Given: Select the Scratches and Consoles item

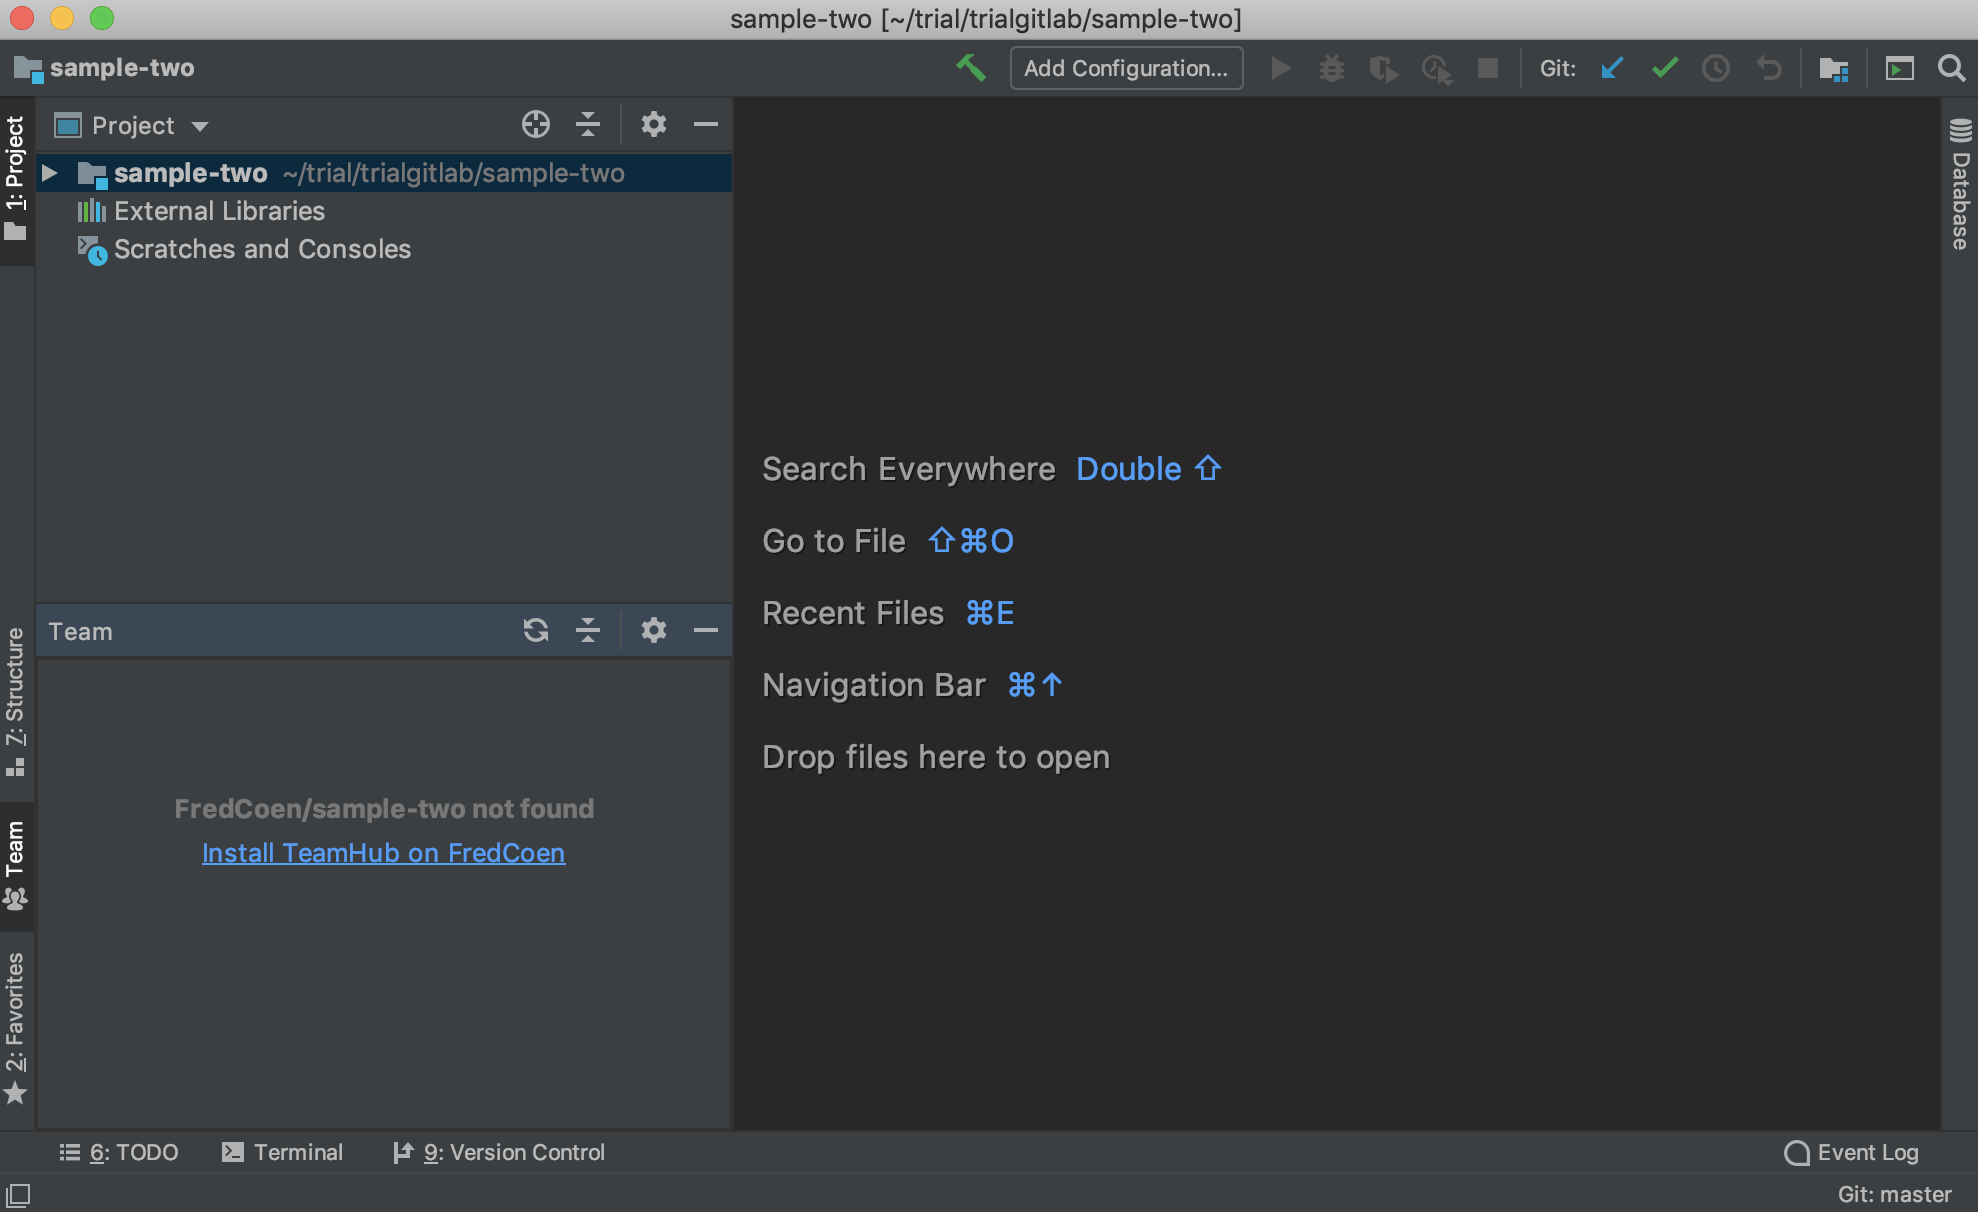Looking at the screenshot, I should click(x=261, y=249).
